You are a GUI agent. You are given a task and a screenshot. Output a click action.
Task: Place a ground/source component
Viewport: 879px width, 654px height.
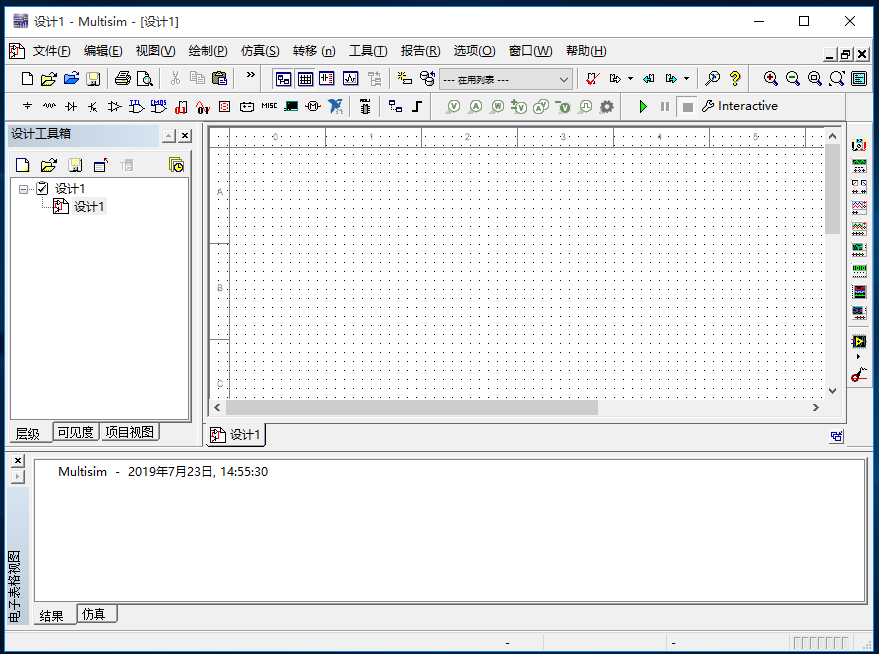tap(27, 106)
